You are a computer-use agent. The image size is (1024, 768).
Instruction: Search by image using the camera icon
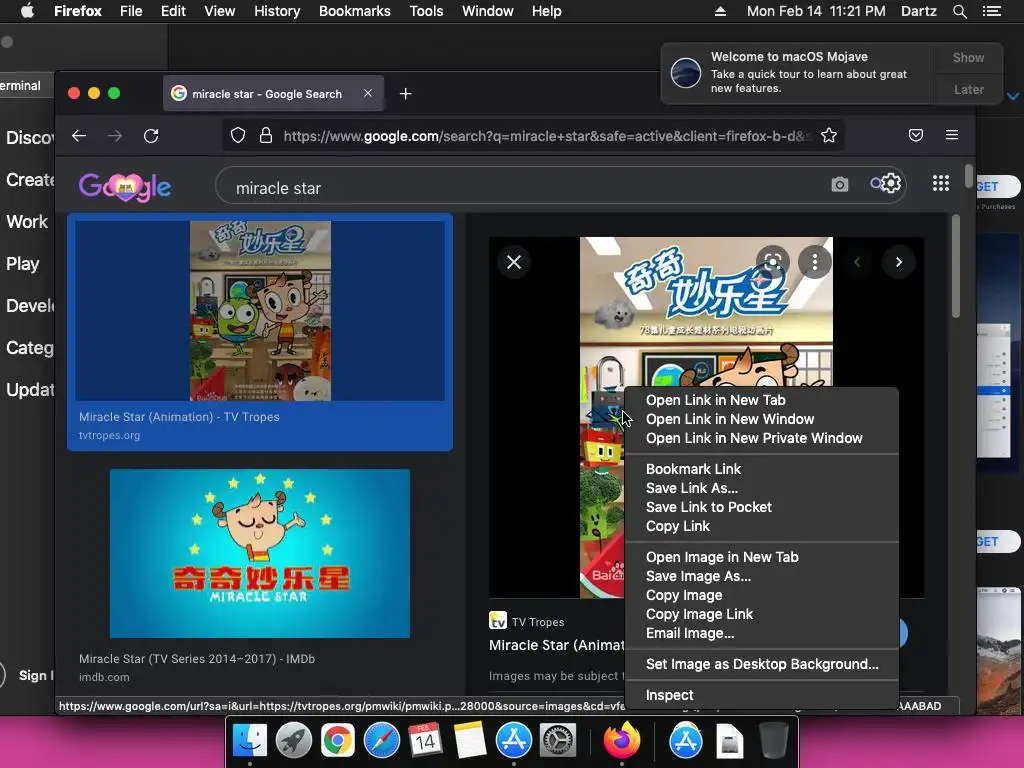click(x=840, y=185)
